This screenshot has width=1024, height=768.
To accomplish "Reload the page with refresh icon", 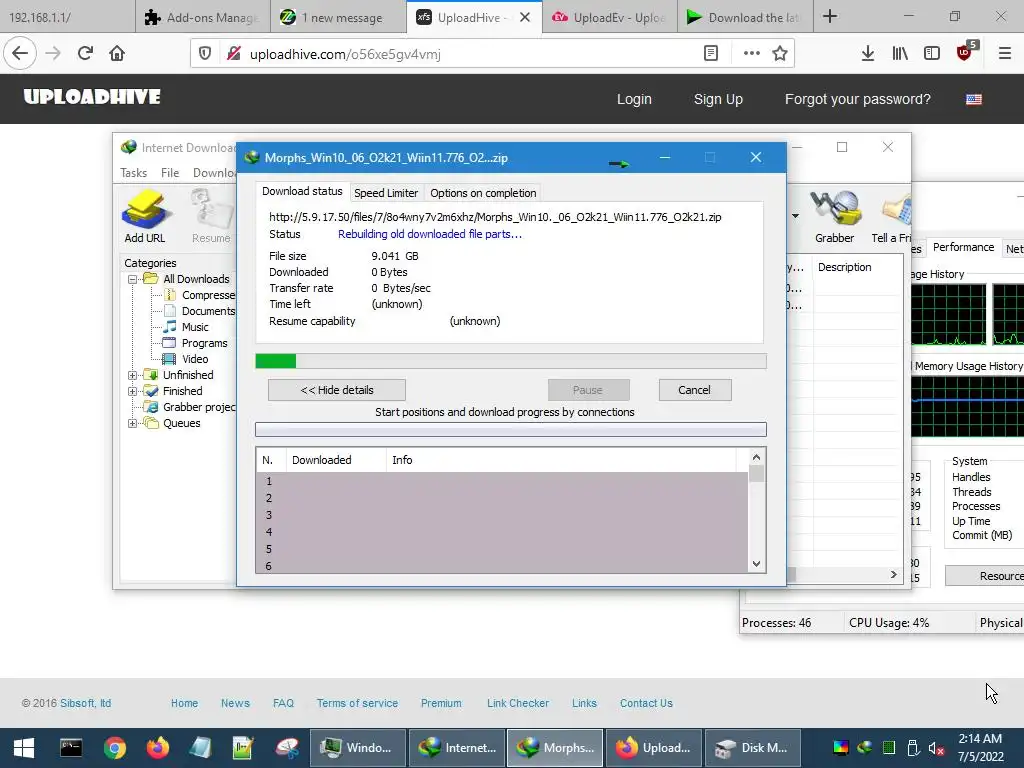I will click(x=85, y=54).
